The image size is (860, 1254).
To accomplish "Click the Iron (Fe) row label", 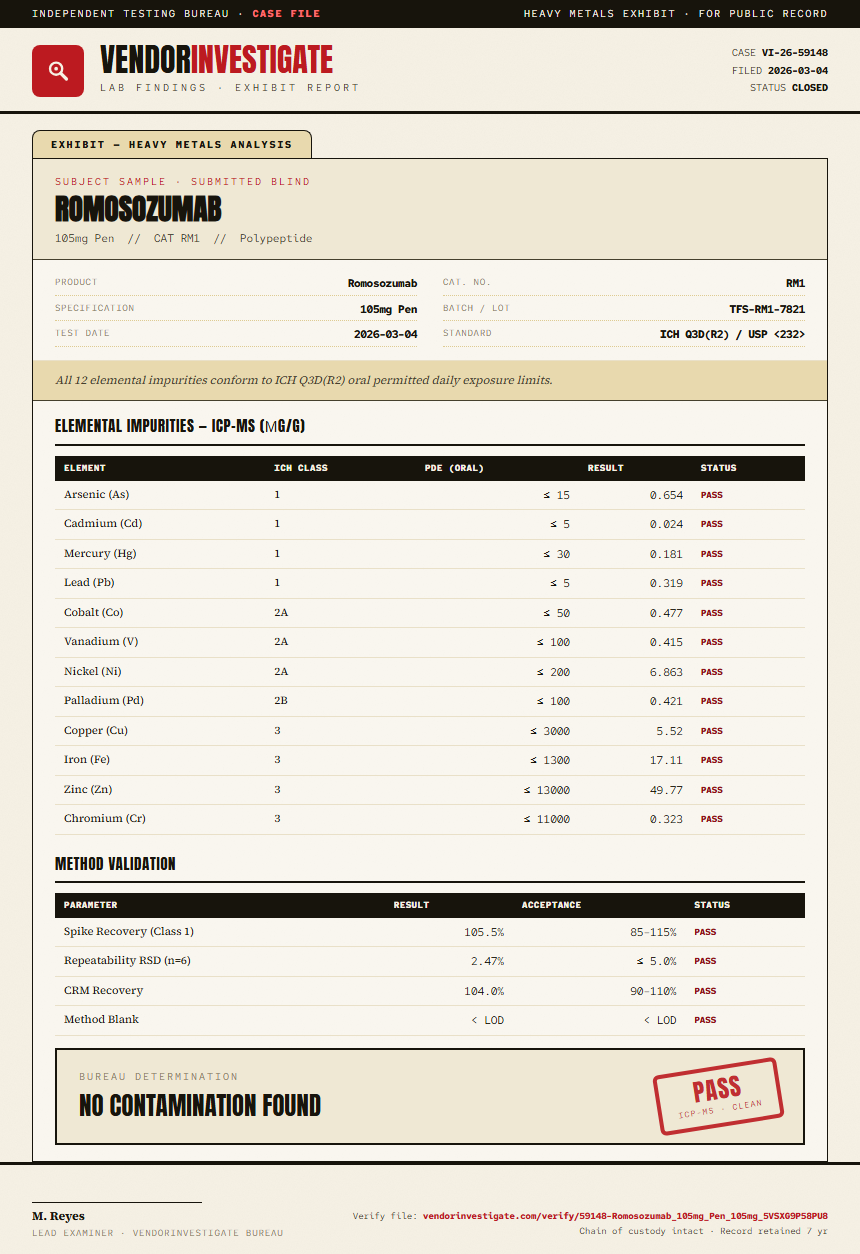I will point(87,760).
